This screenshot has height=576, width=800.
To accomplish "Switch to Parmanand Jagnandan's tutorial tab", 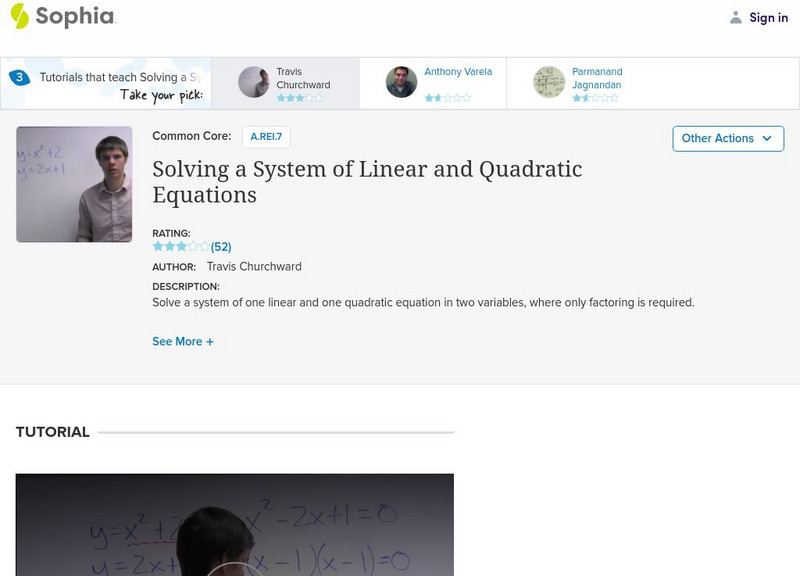I will [x=597, y=78].
